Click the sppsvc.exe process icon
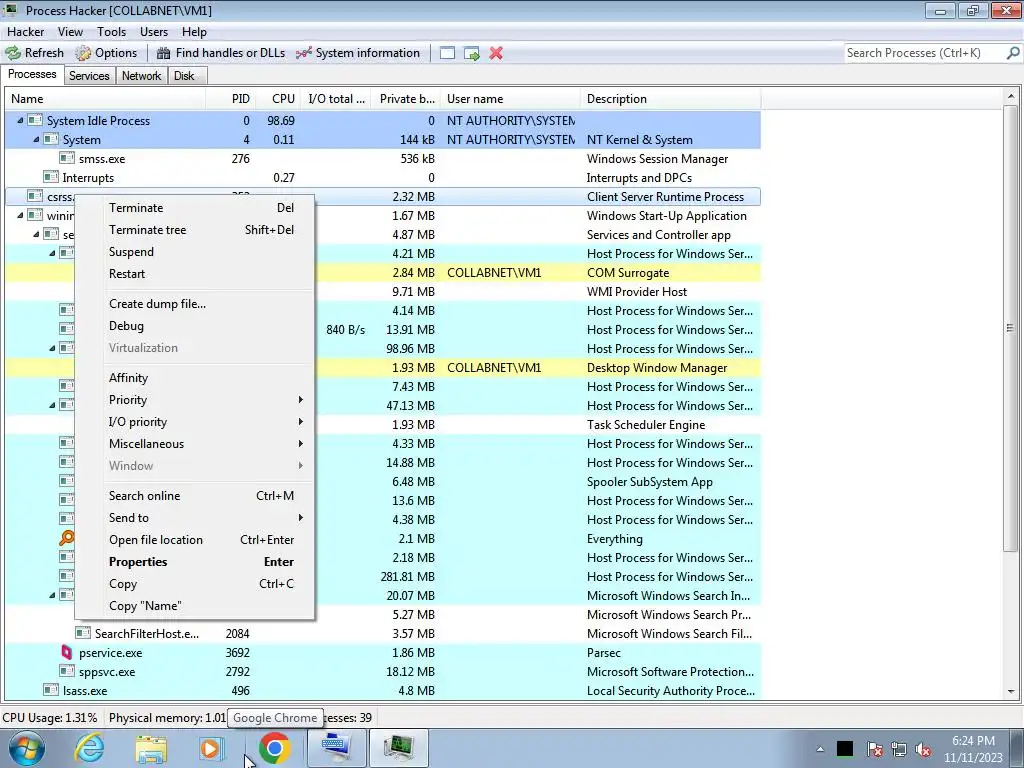 [67, 671]
